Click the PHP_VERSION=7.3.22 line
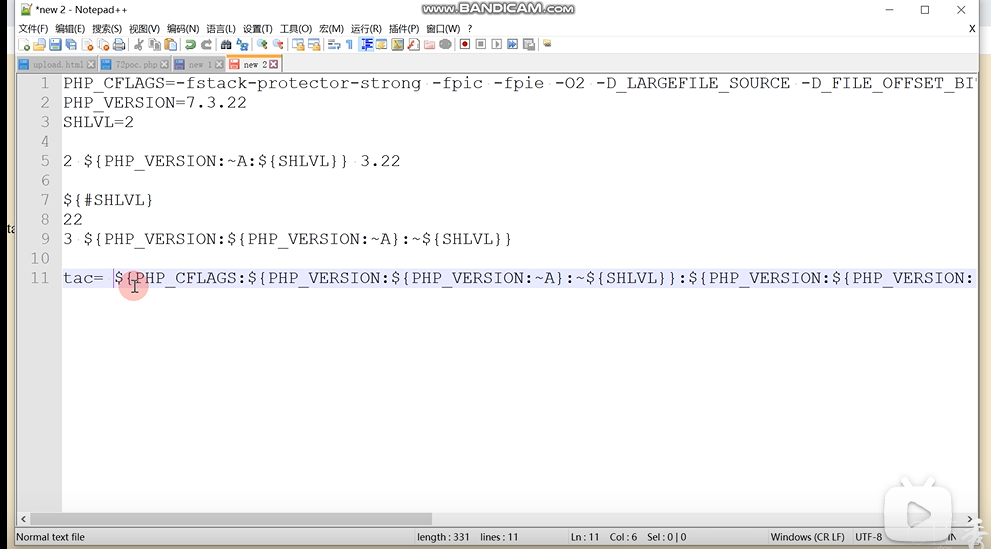Viewport: 991px width, 549px height. [x=155, y=102]
